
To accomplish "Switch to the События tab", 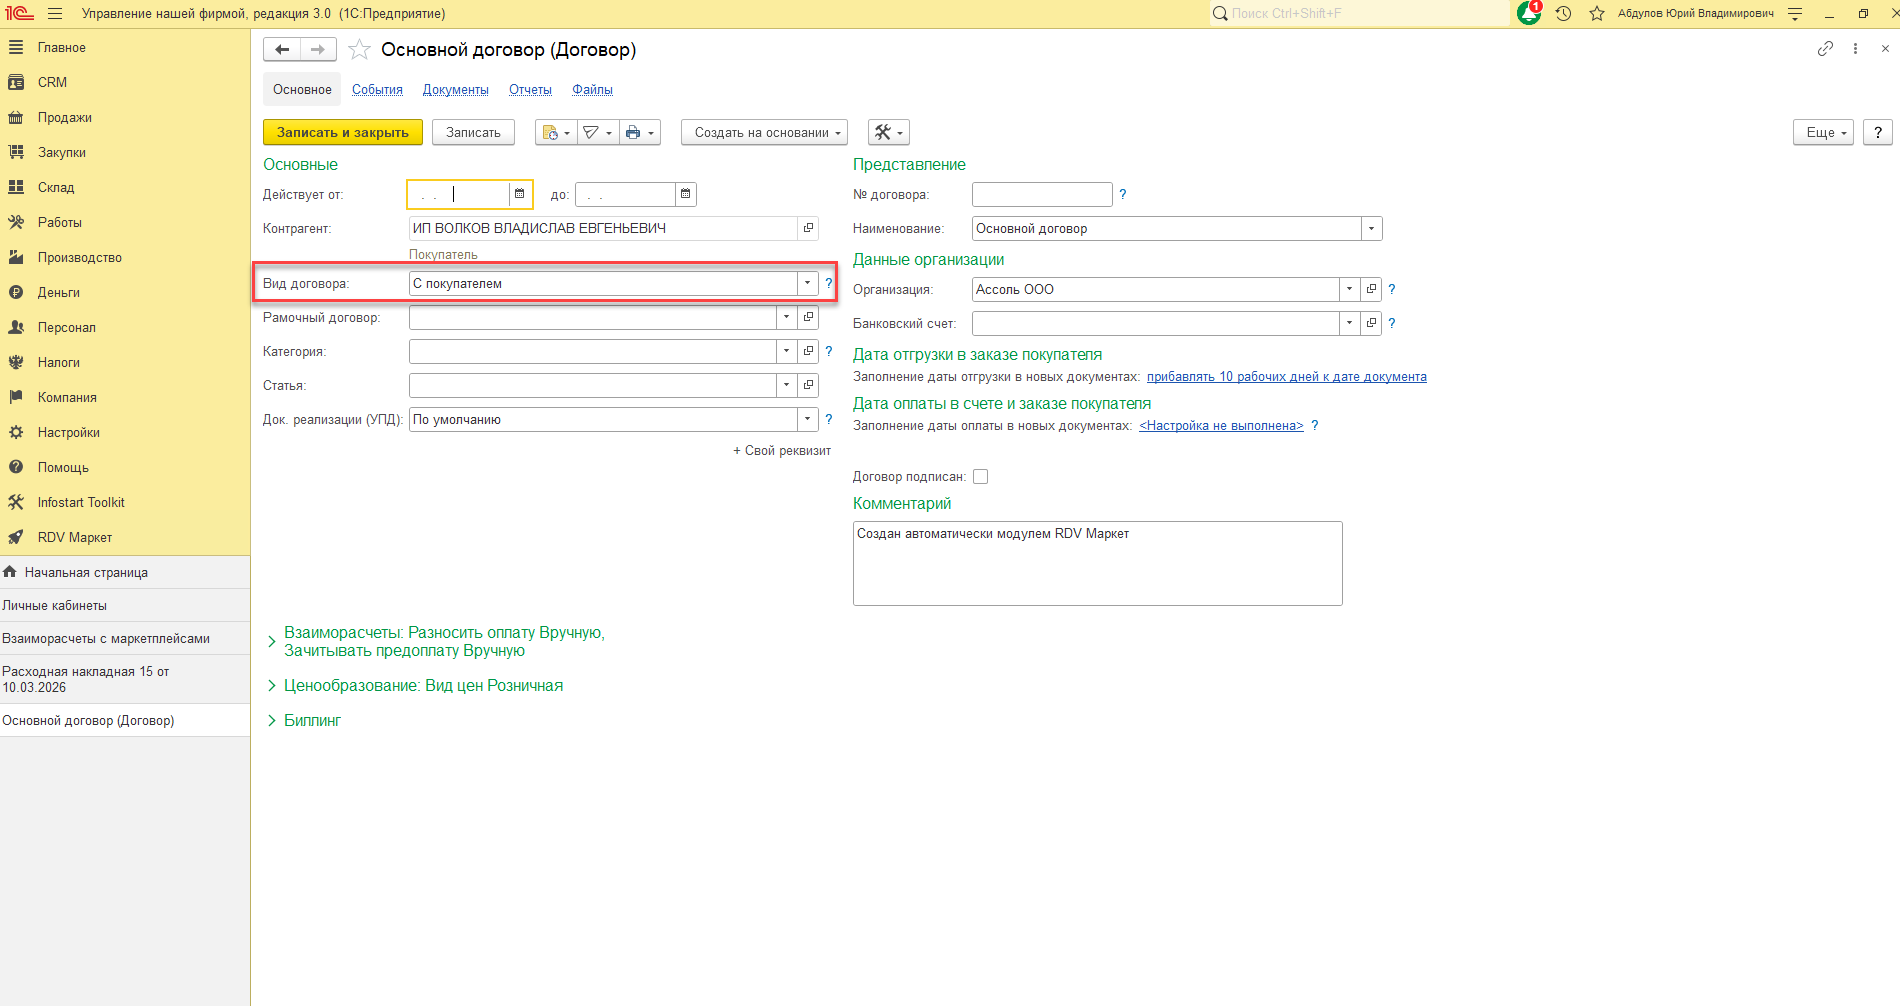I will [x=377, y=90].
